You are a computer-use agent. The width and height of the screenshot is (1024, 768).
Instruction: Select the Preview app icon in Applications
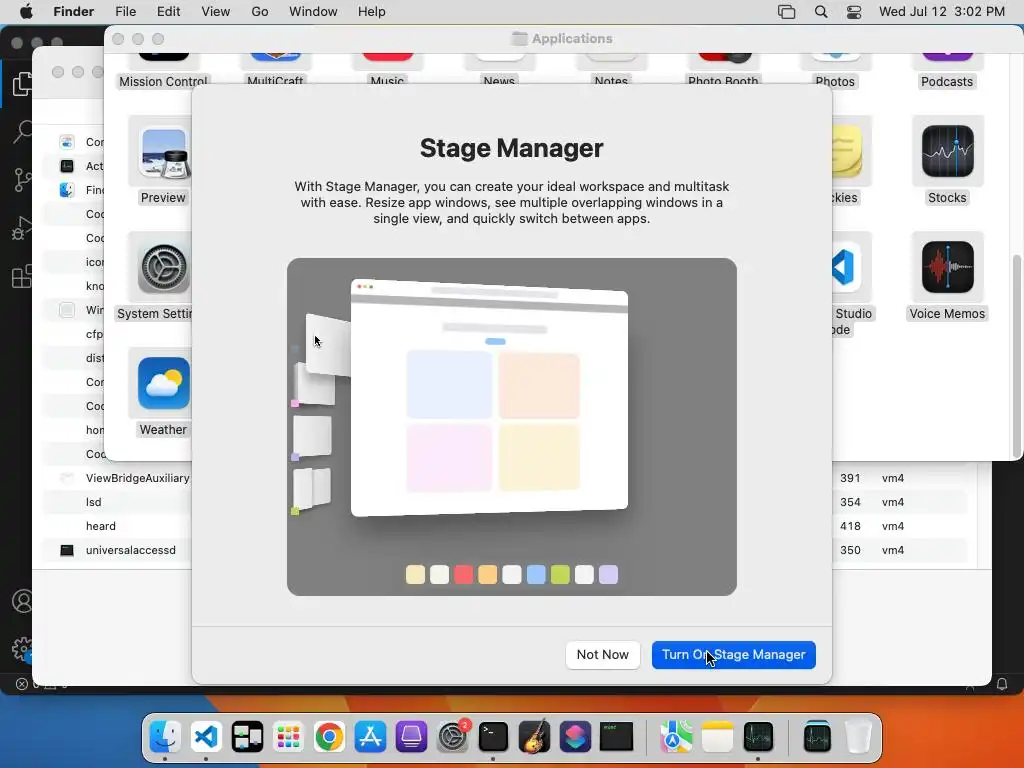tap(163, 153)
